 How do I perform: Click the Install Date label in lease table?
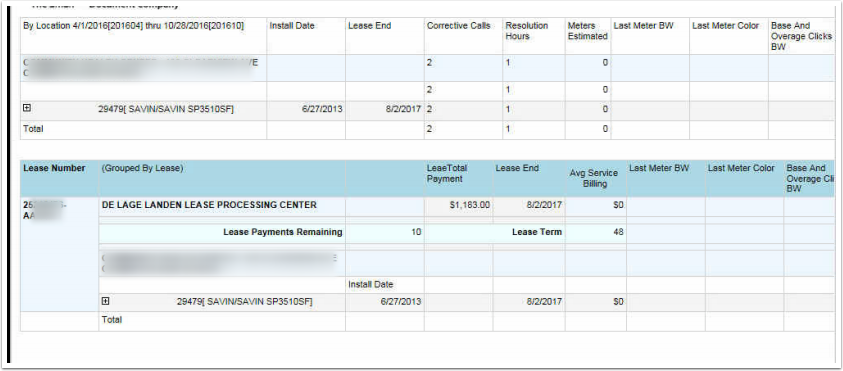(371, 284)
